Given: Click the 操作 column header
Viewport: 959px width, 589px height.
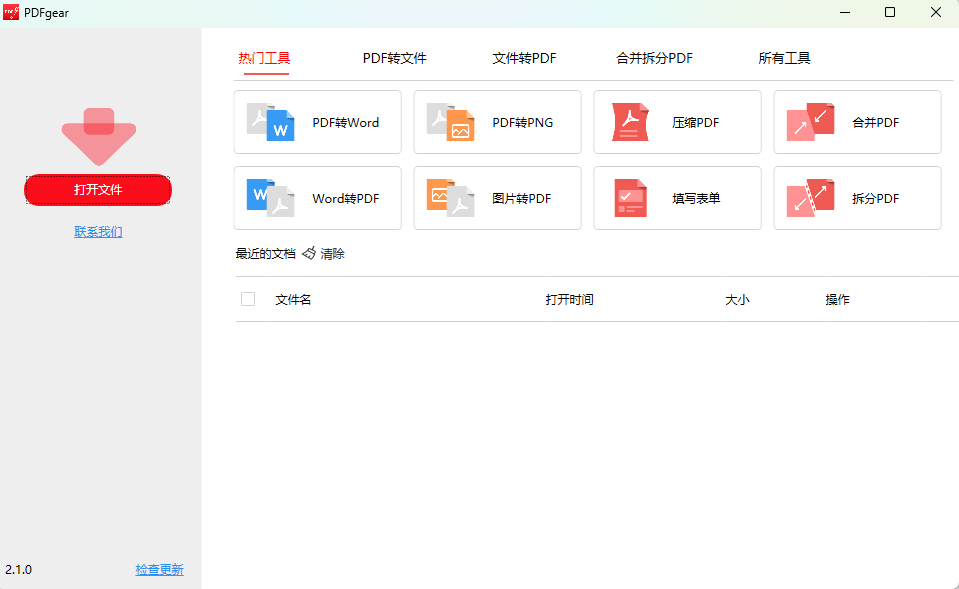Looking at the screenshot, I should (x=837, y=300).
